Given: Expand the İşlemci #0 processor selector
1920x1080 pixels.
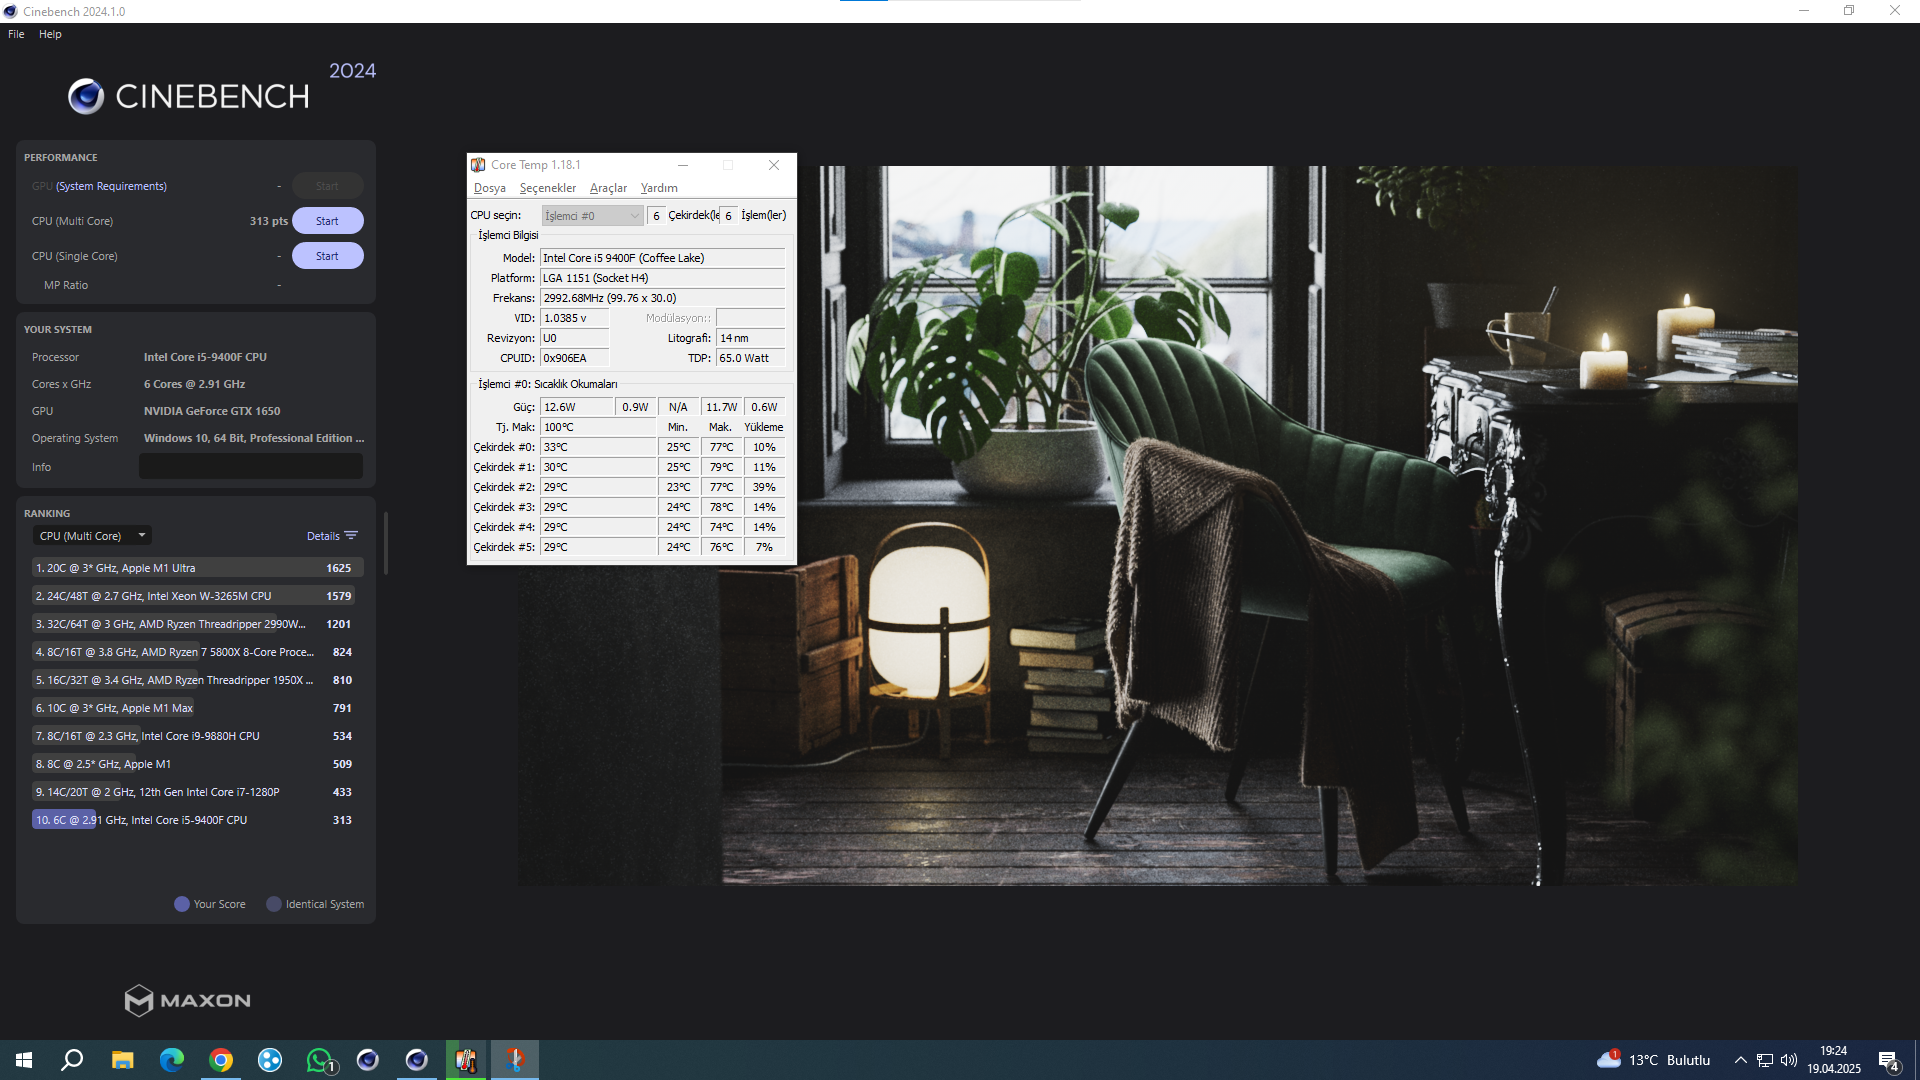Looking at the screenshot, I should pos(592,216).
